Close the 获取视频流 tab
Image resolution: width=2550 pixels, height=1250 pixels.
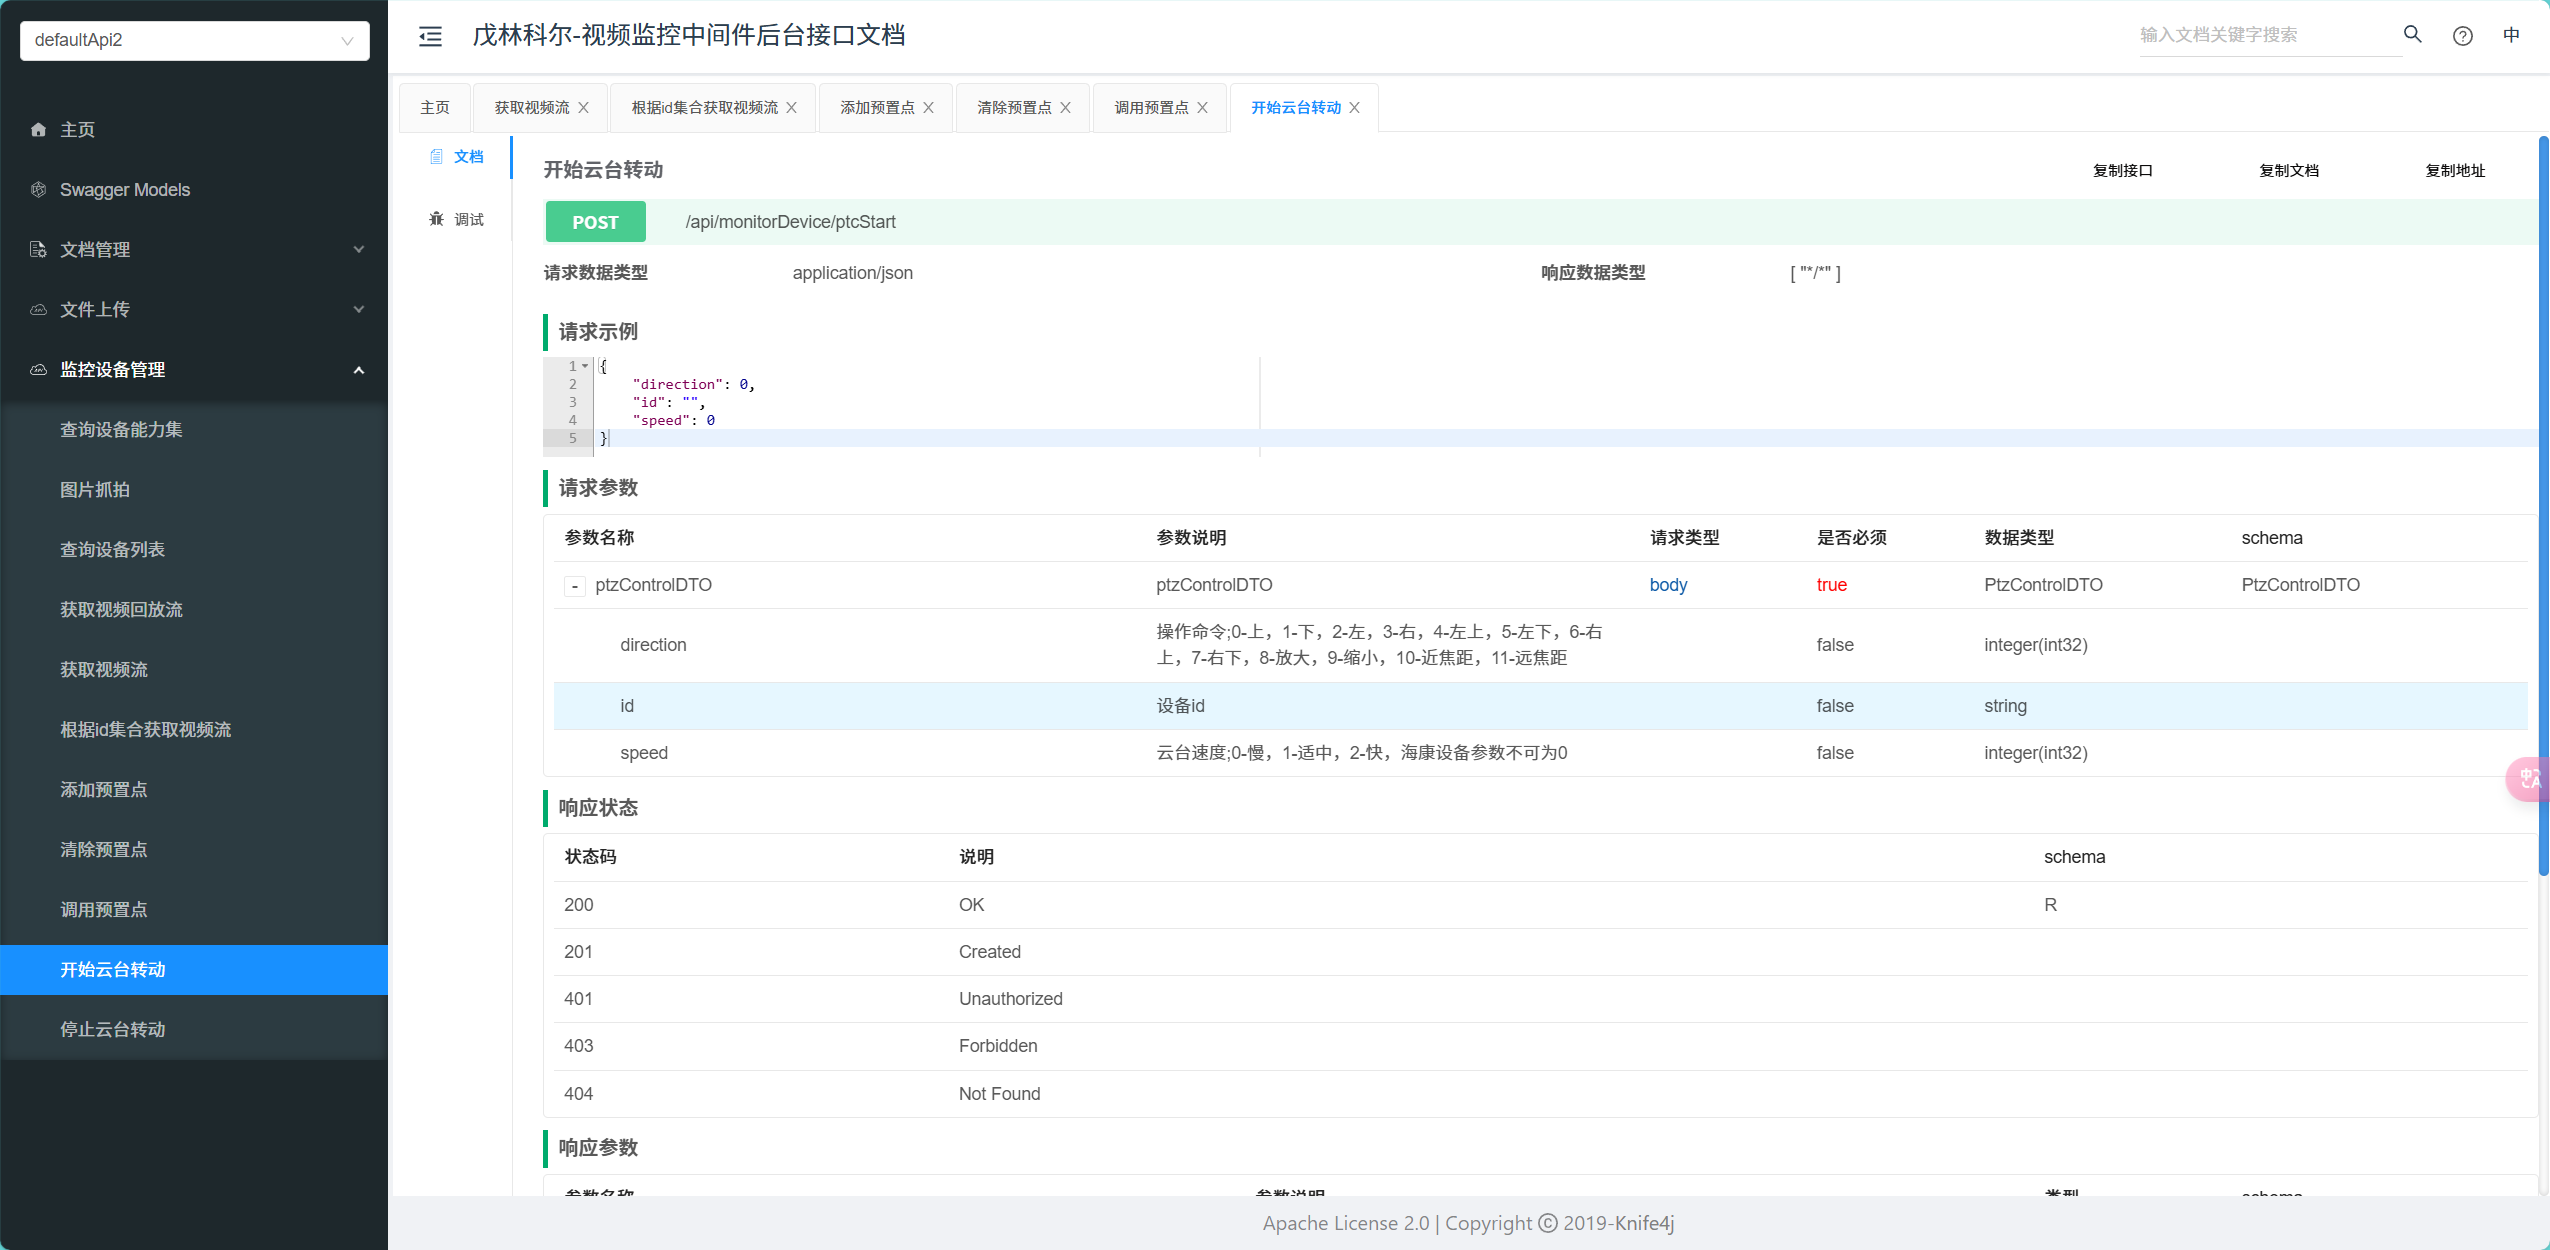(584, 108)
